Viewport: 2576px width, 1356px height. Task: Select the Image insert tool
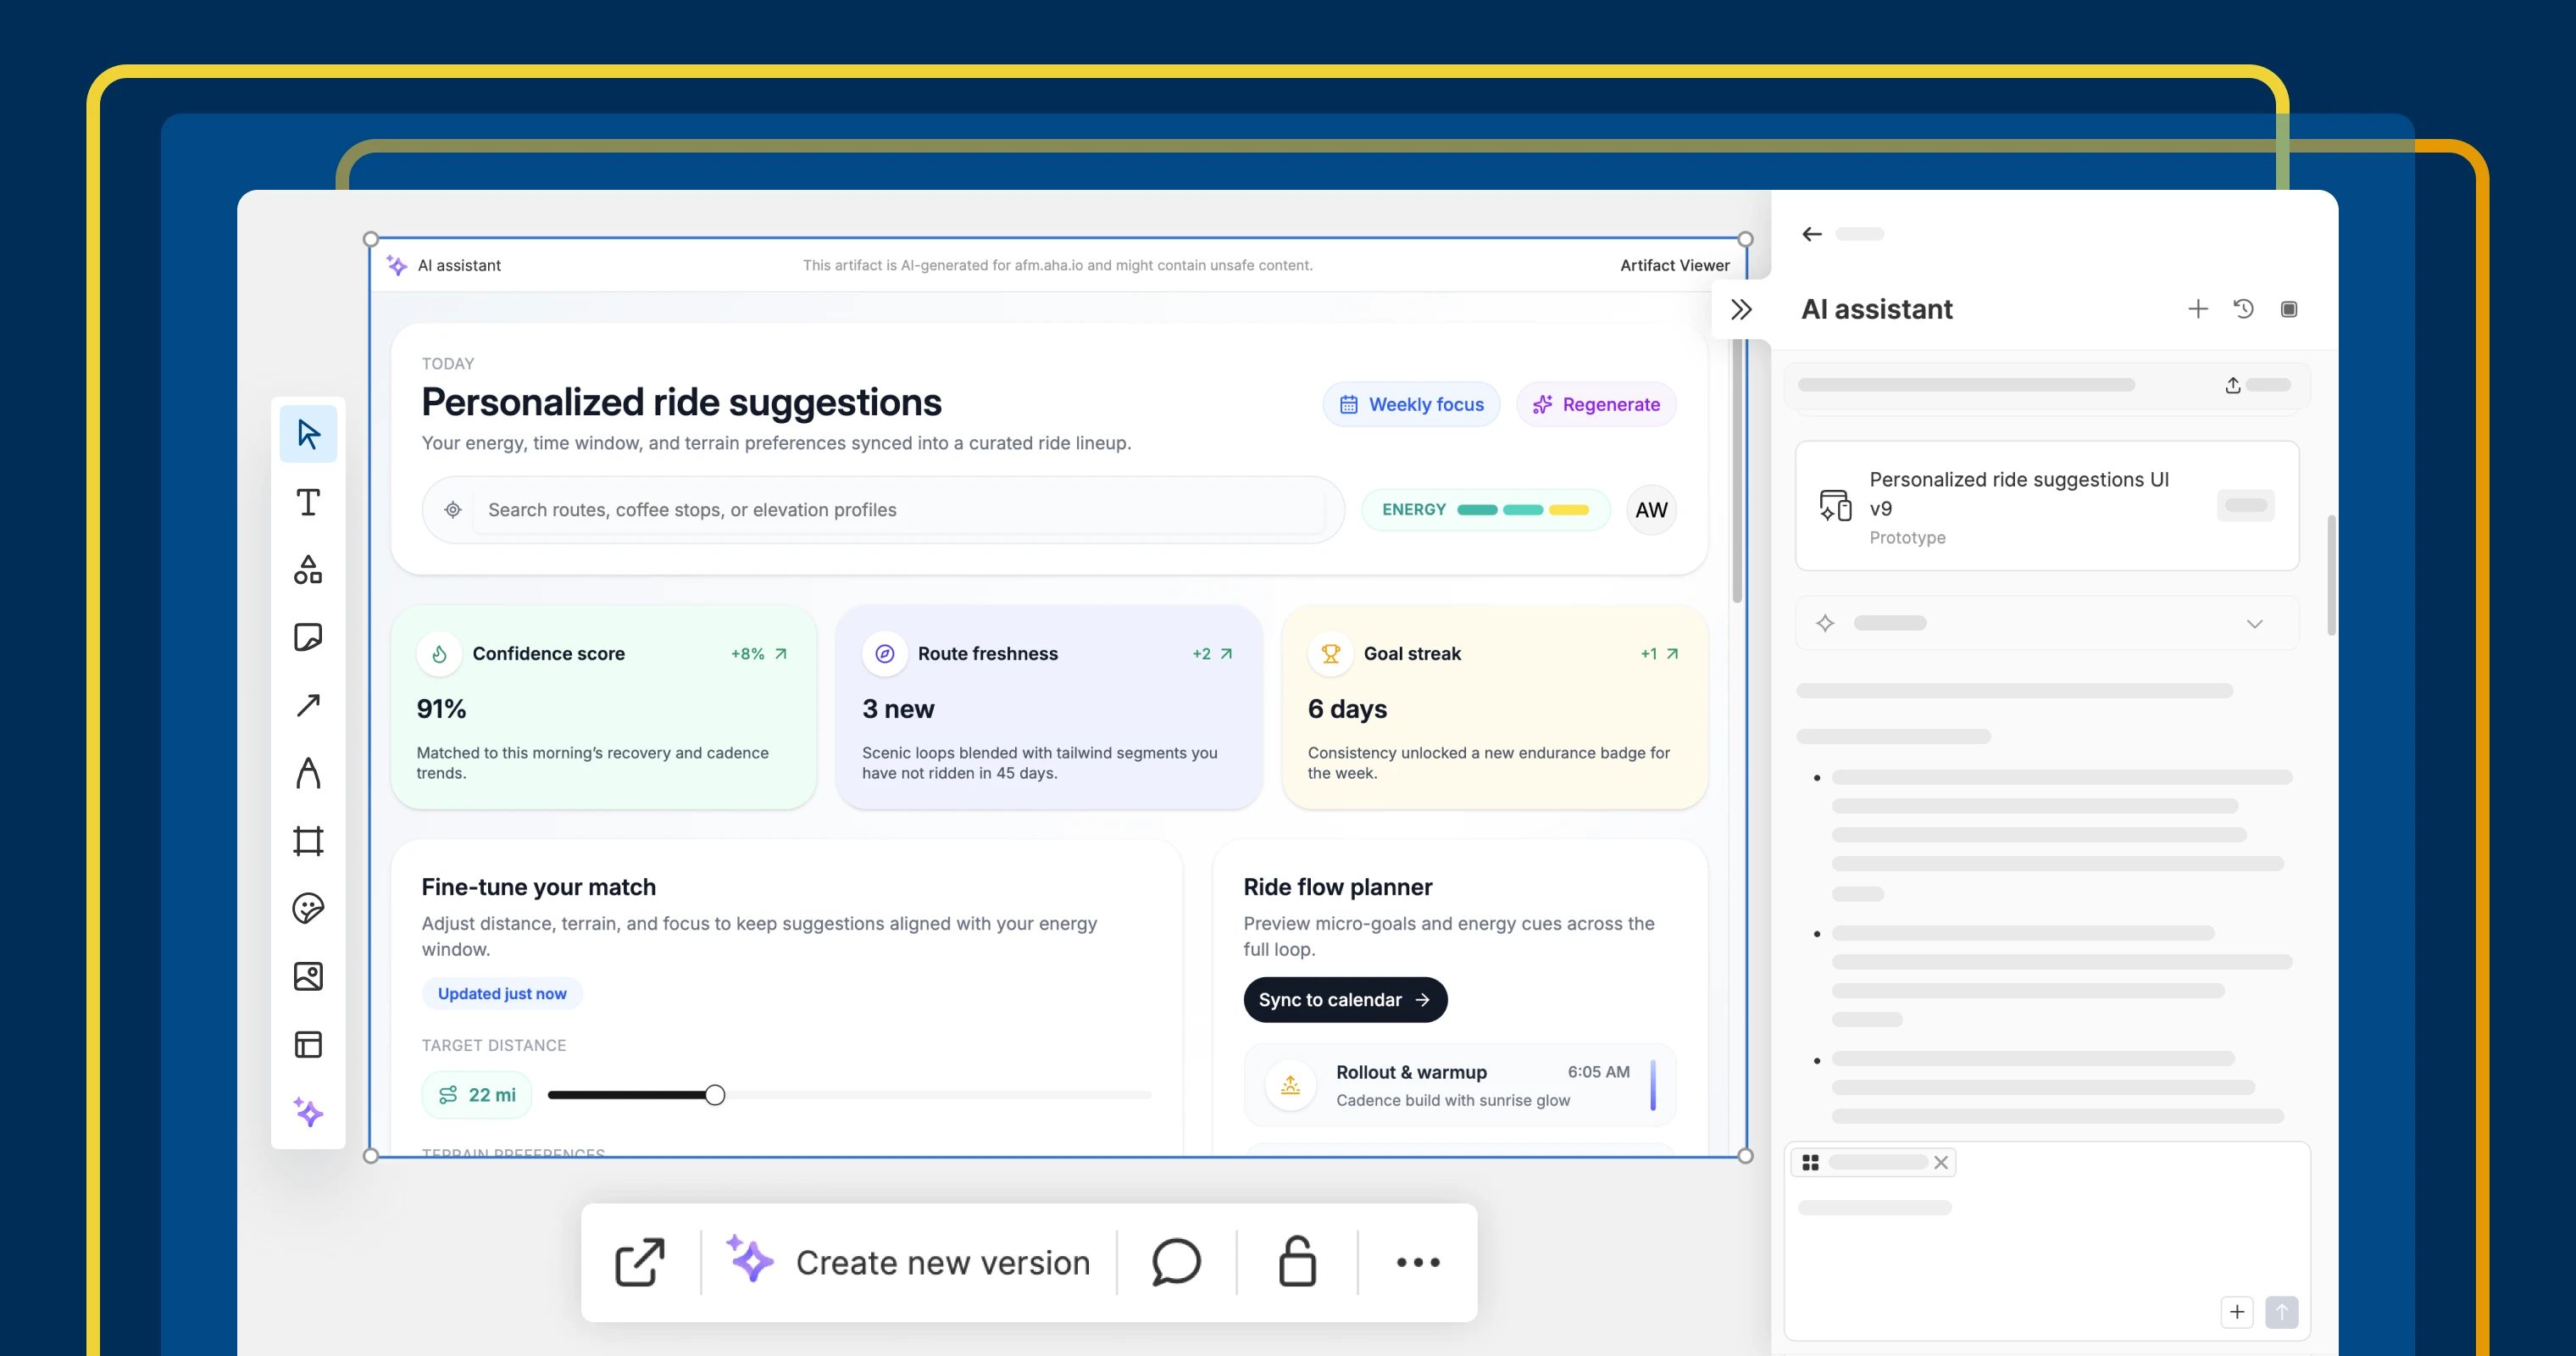coord(308,976)
